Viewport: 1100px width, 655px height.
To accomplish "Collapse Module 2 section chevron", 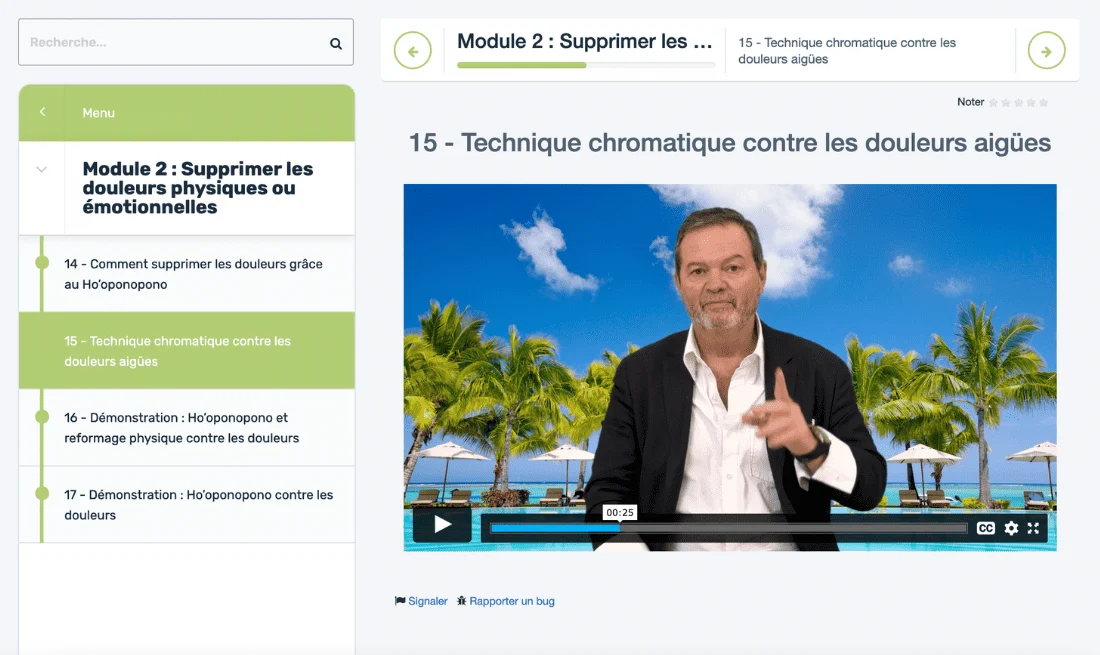I will tap(41, 169).
